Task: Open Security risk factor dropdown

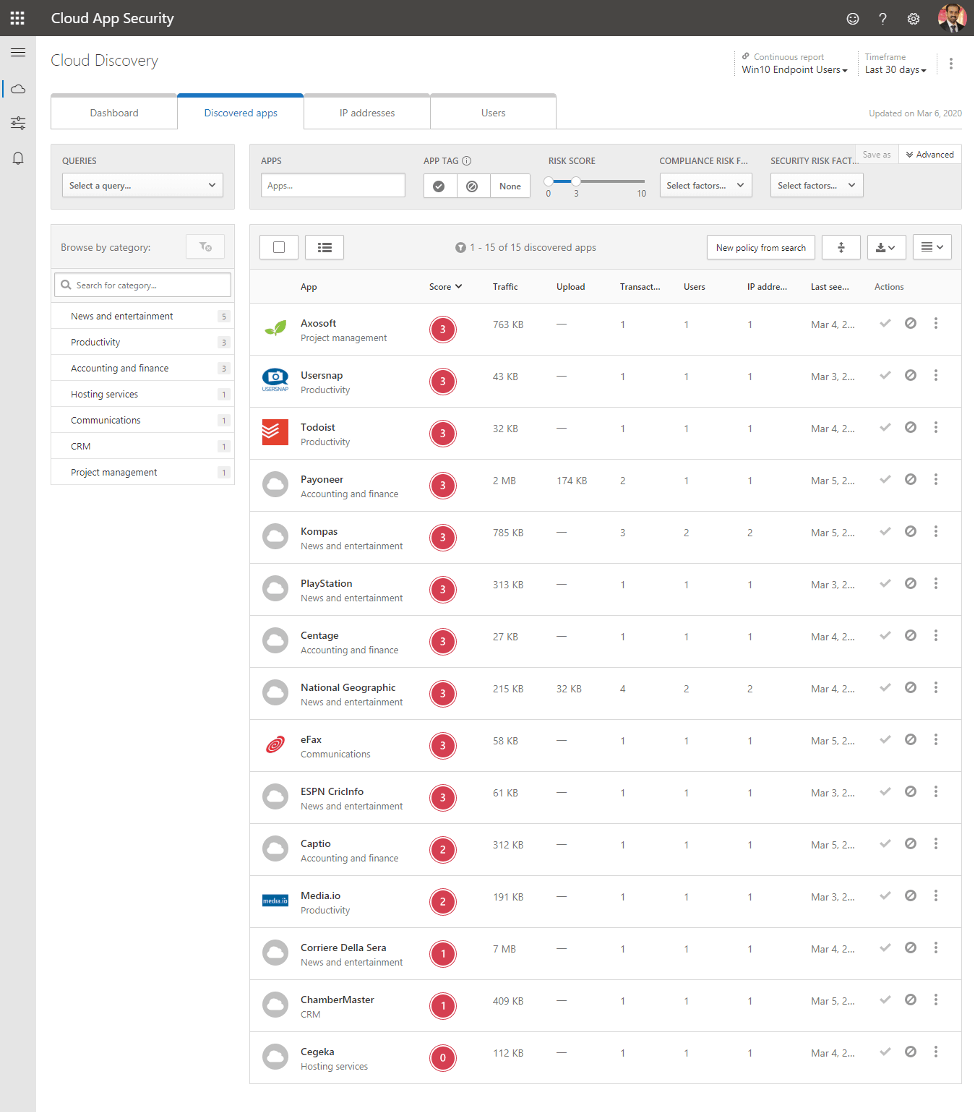Action: click(817, 186)
